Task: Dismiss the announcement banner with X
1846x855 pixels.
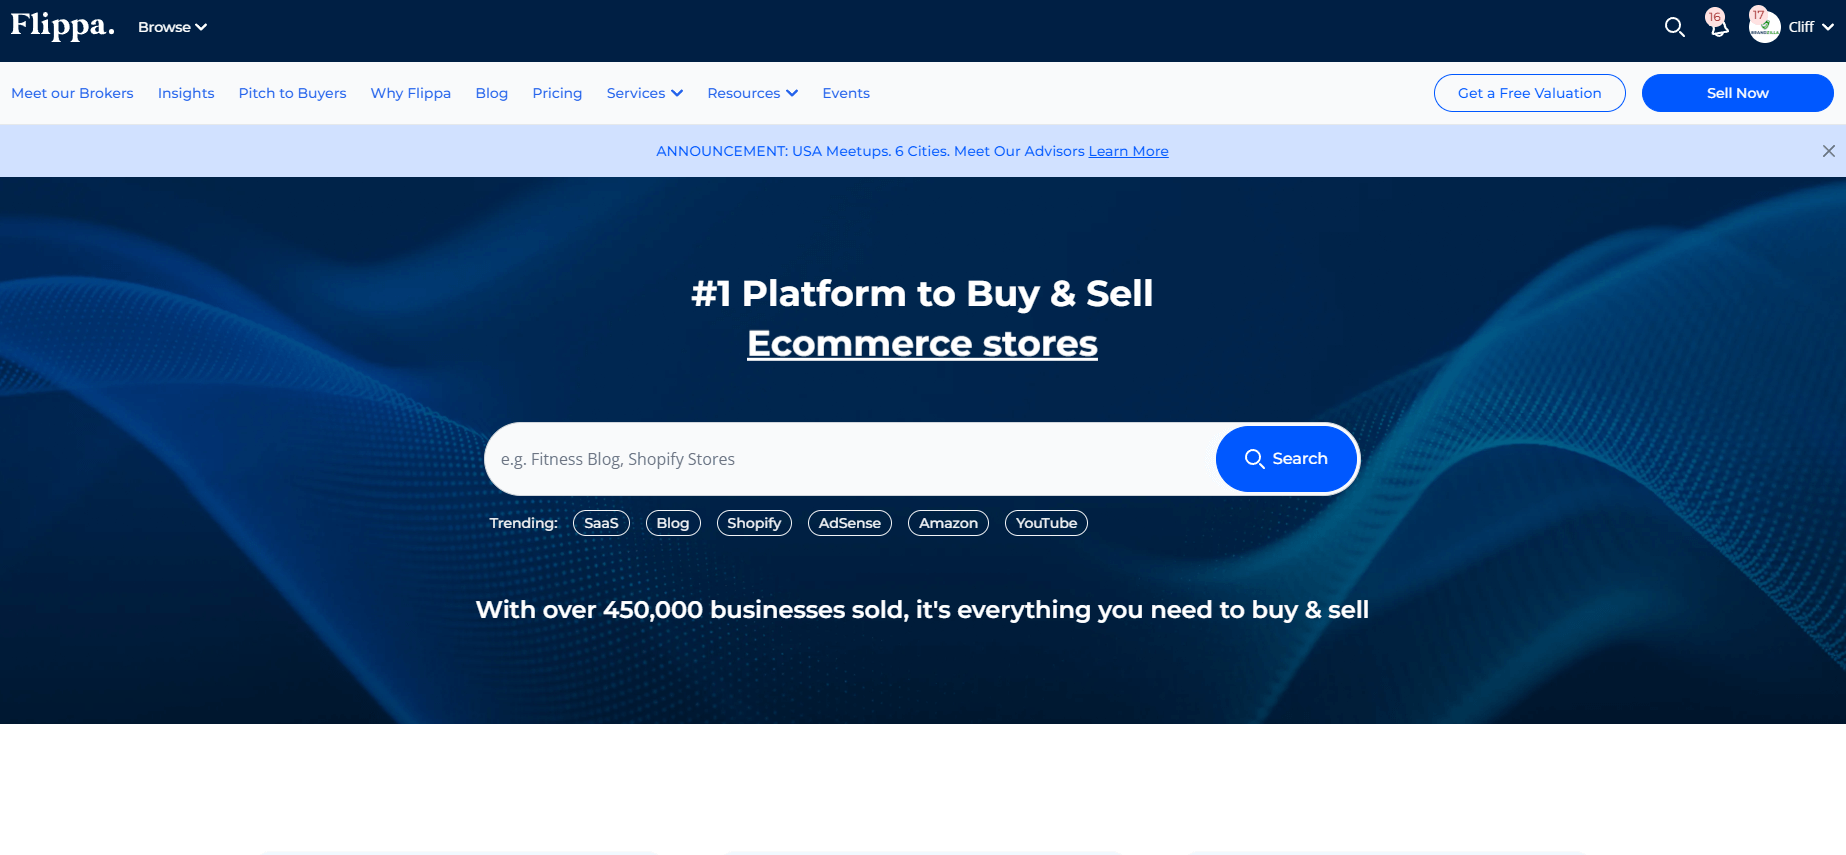Action: [x=1828, y=151]
